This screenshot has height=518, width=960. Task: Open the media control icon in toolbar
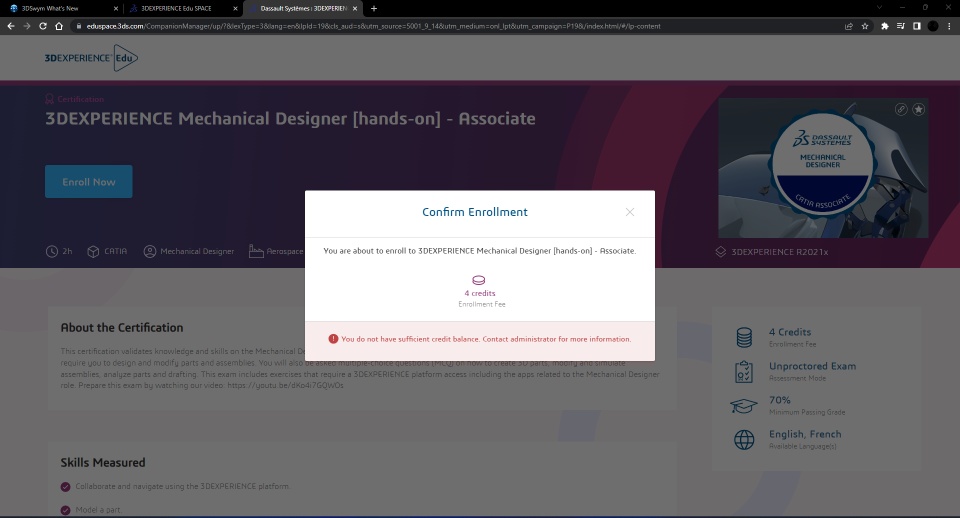901,26
